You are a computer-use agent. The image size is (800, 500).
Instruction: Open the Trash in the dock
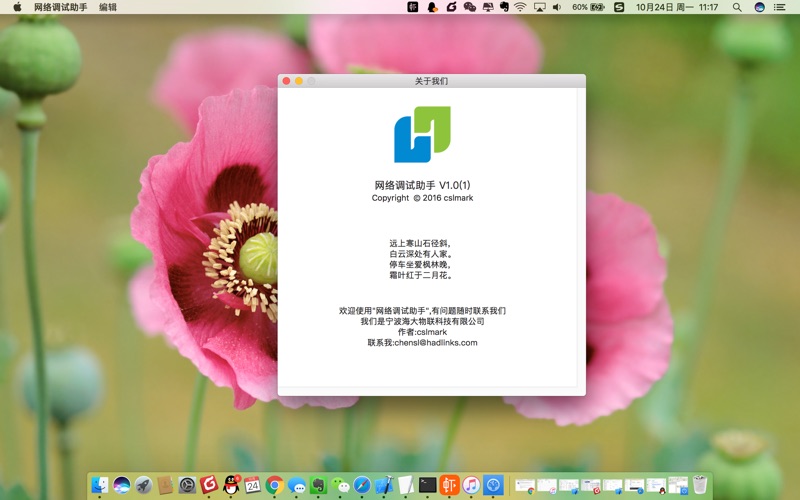tap(700, 485)
